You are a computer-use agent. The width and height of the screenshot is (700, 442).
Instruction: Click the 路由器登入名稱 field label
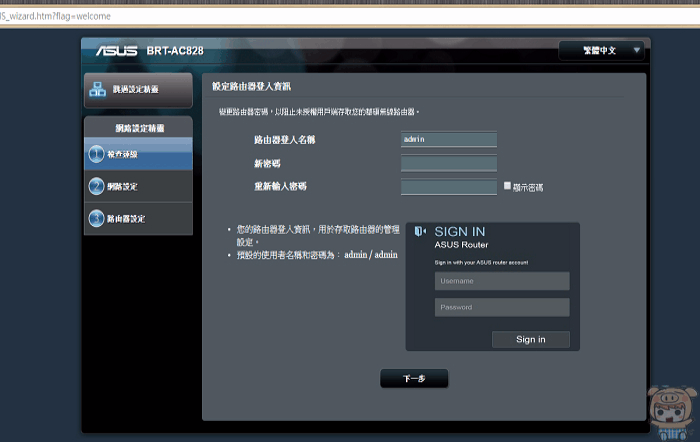pyautogui.click(x=285, y=140)
